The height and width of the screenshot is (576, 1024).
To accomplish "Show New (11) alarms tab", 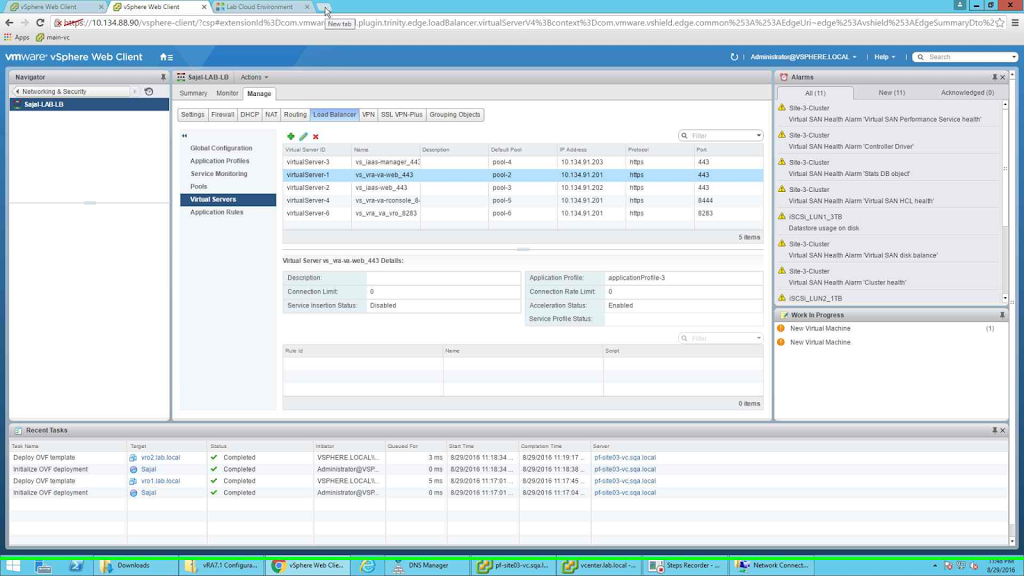I will pyautogui.click(x=891, y=93).
